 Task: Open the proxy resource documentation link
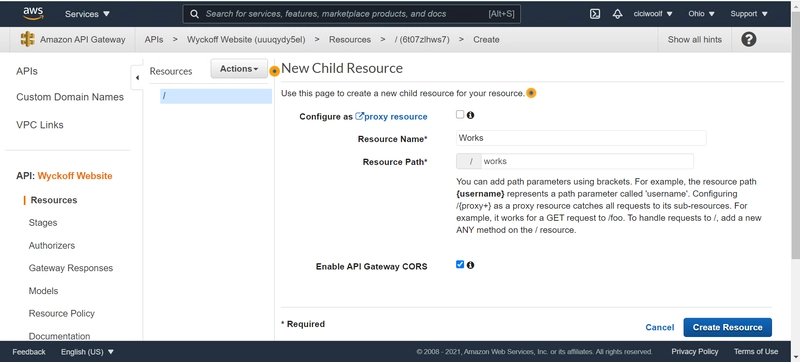[x=391, y=116]
